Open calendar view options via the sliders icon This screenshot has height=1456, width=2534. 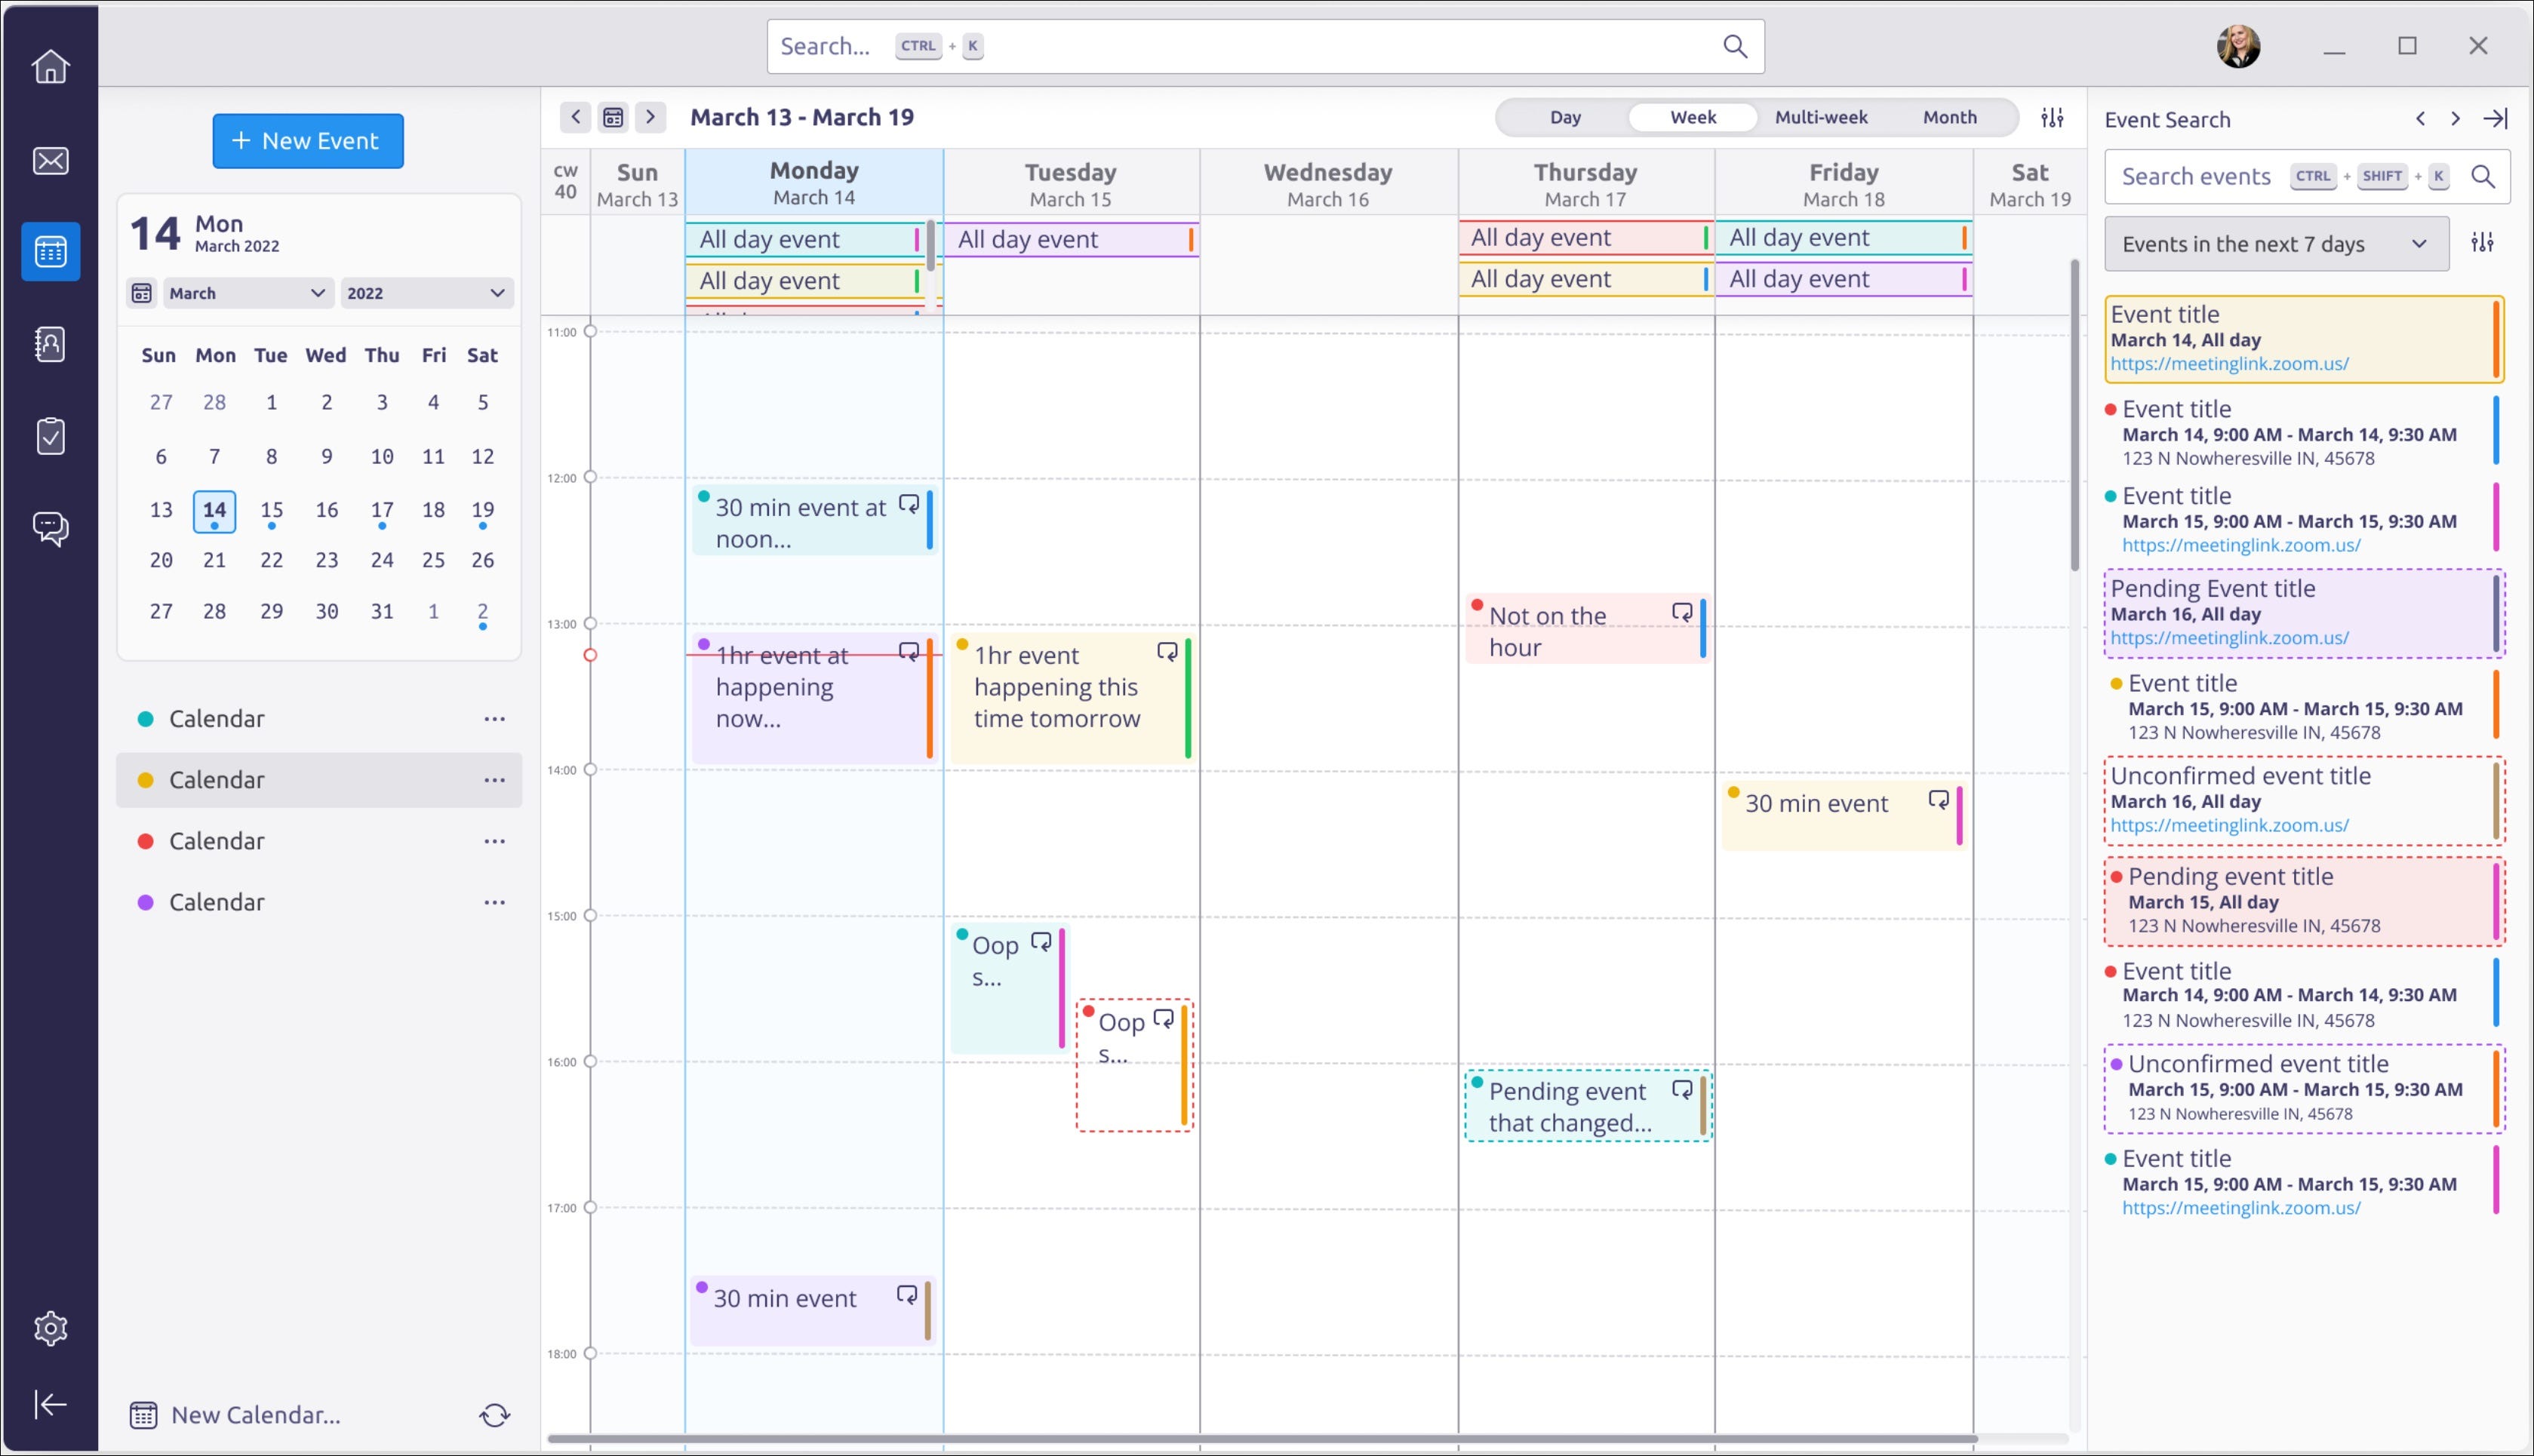[2052, 117]
